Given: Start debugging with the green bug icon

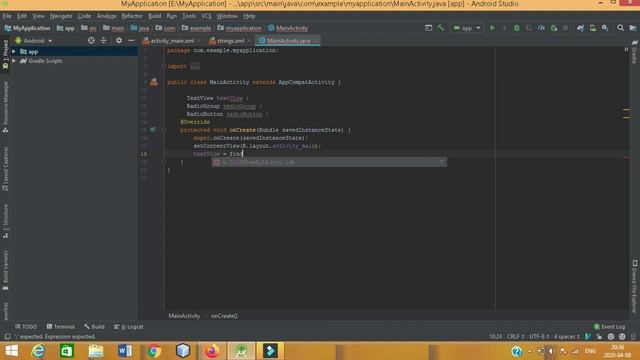Looking at the screenshot, I should (x=516, y=28).
